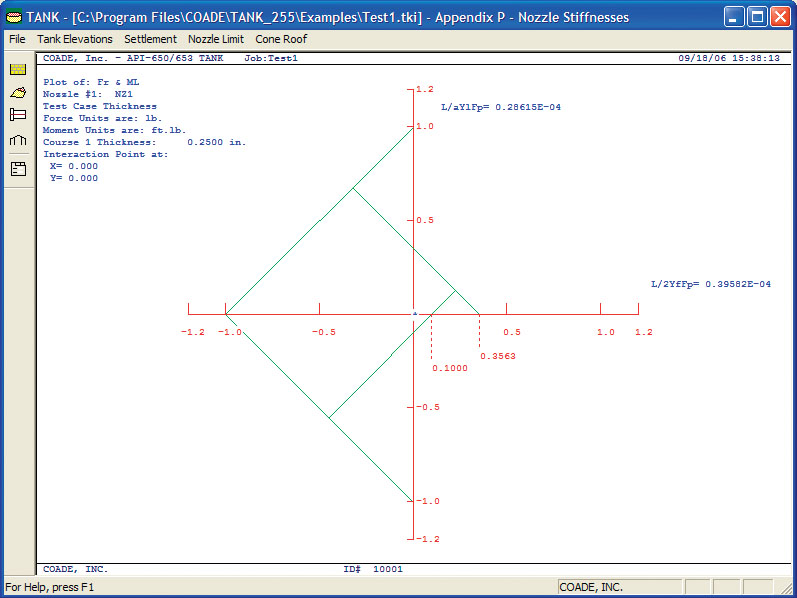Viewport: 797px width, 598px height.
Task: Click the cone roof supports icon
Action: 17,141
